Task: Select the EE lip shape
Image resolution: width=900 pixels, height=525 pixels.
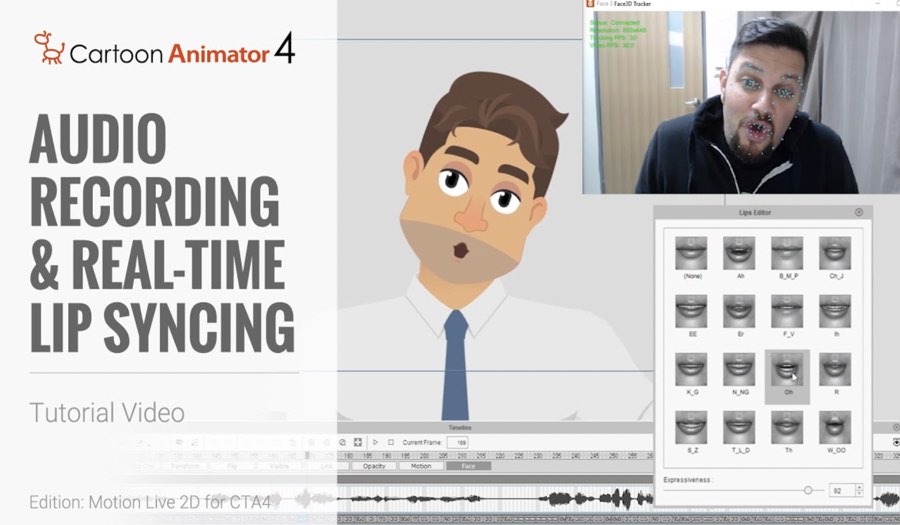Action: (691, 311)
